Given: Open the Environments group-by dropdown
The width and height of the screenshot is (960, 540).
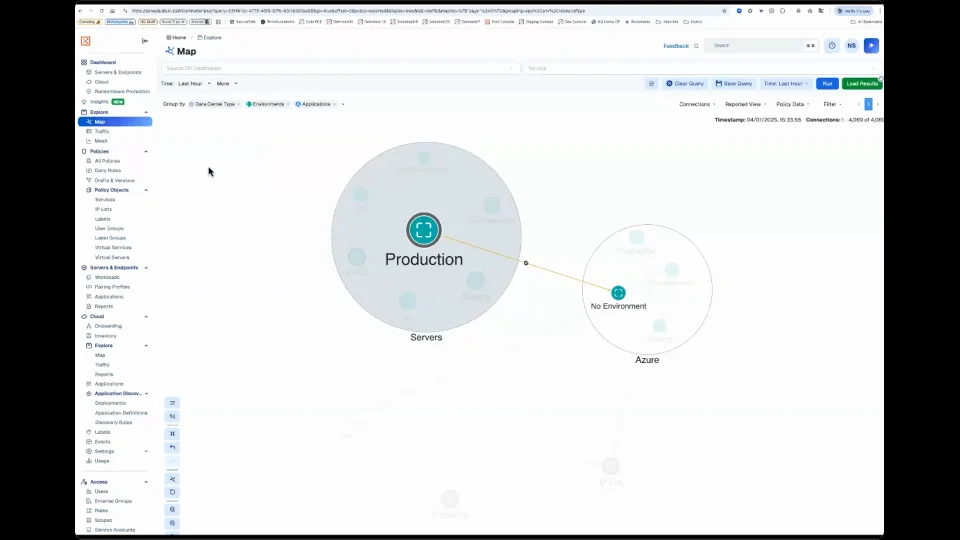Looking at the screenshot, I should tap(268, 104).
